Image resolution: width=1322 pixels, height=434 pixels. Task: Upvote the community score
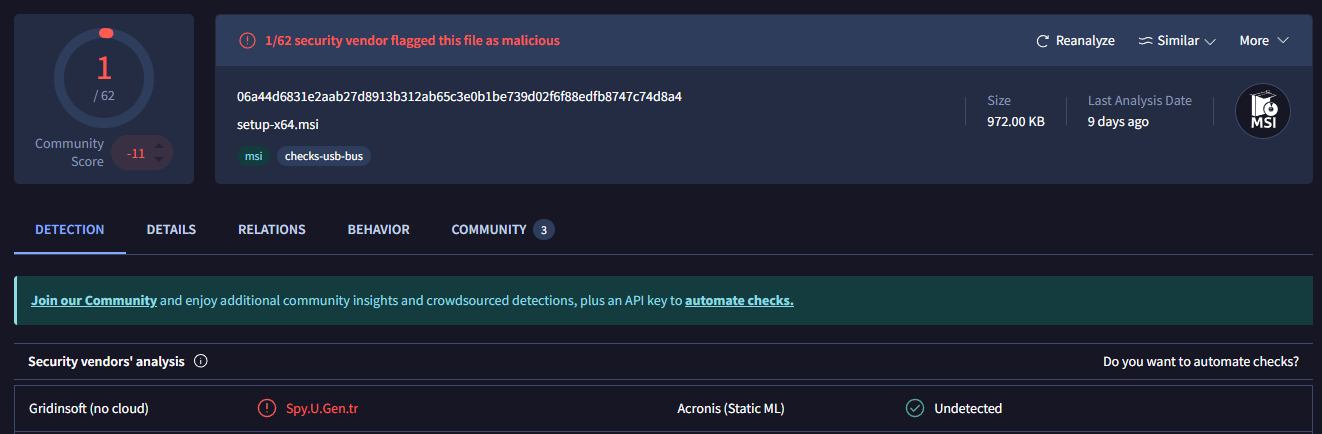pos(158,146)
